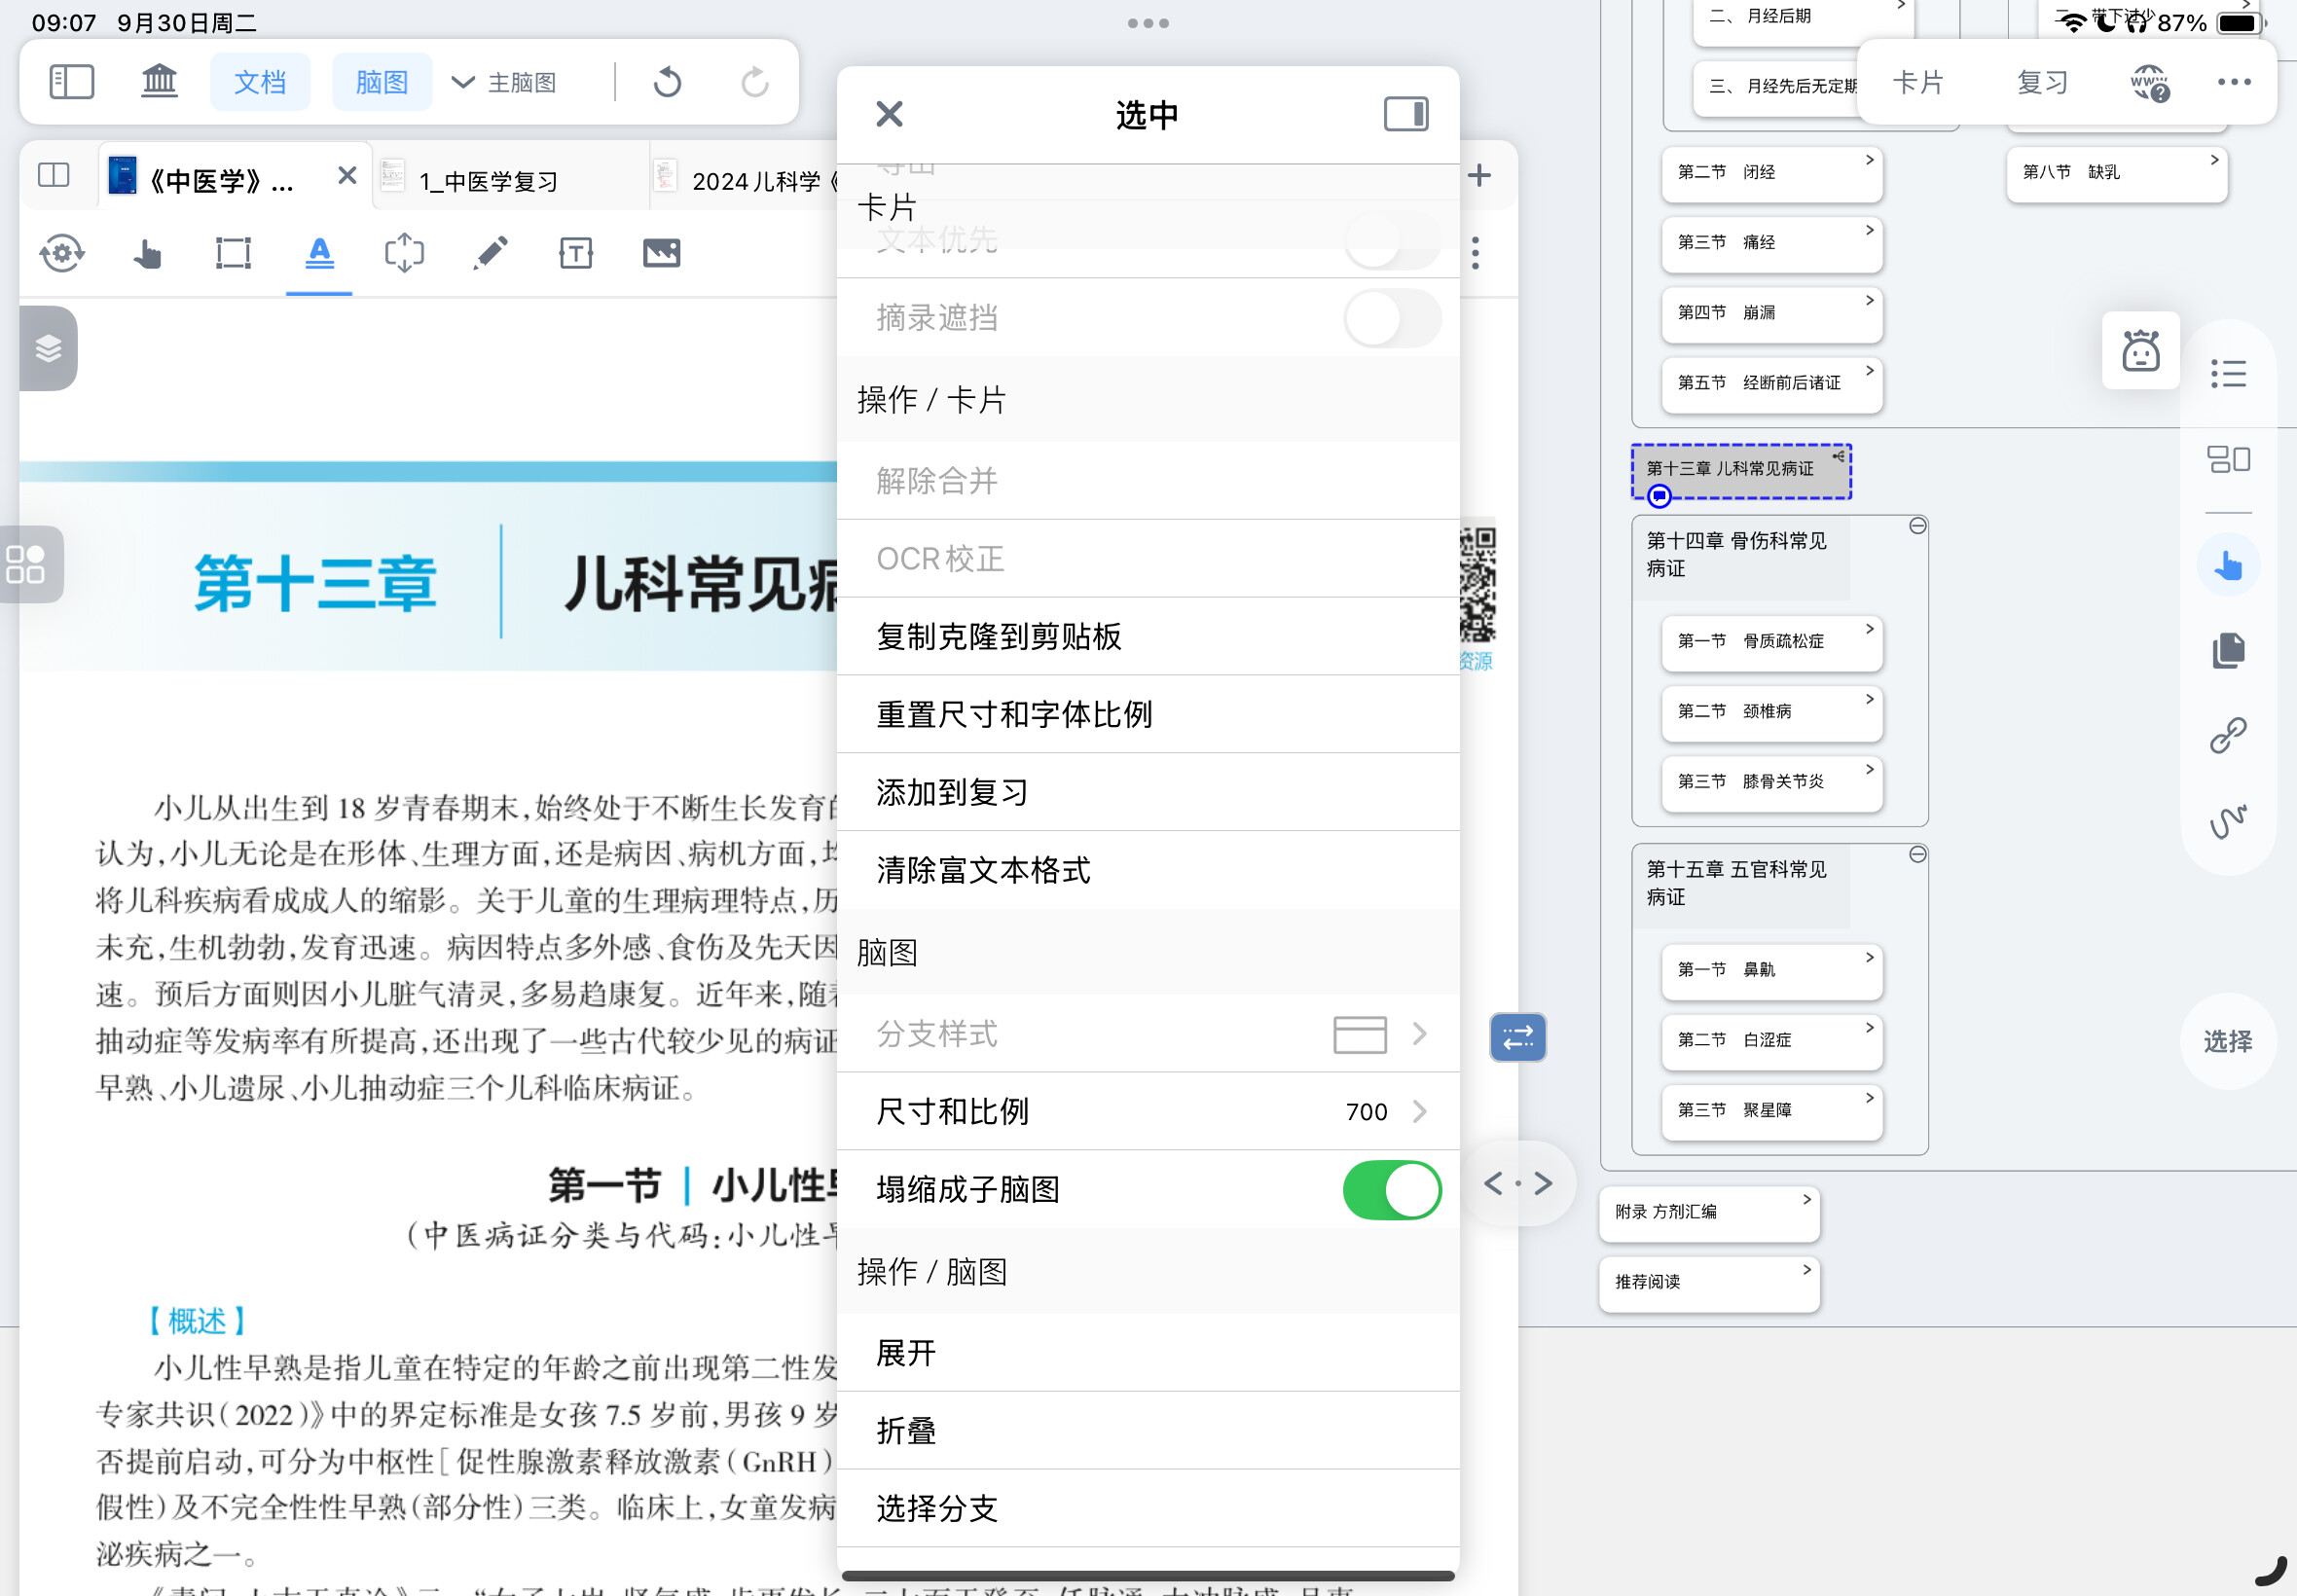Click the 选择 button

[x=2227, y=1041]
